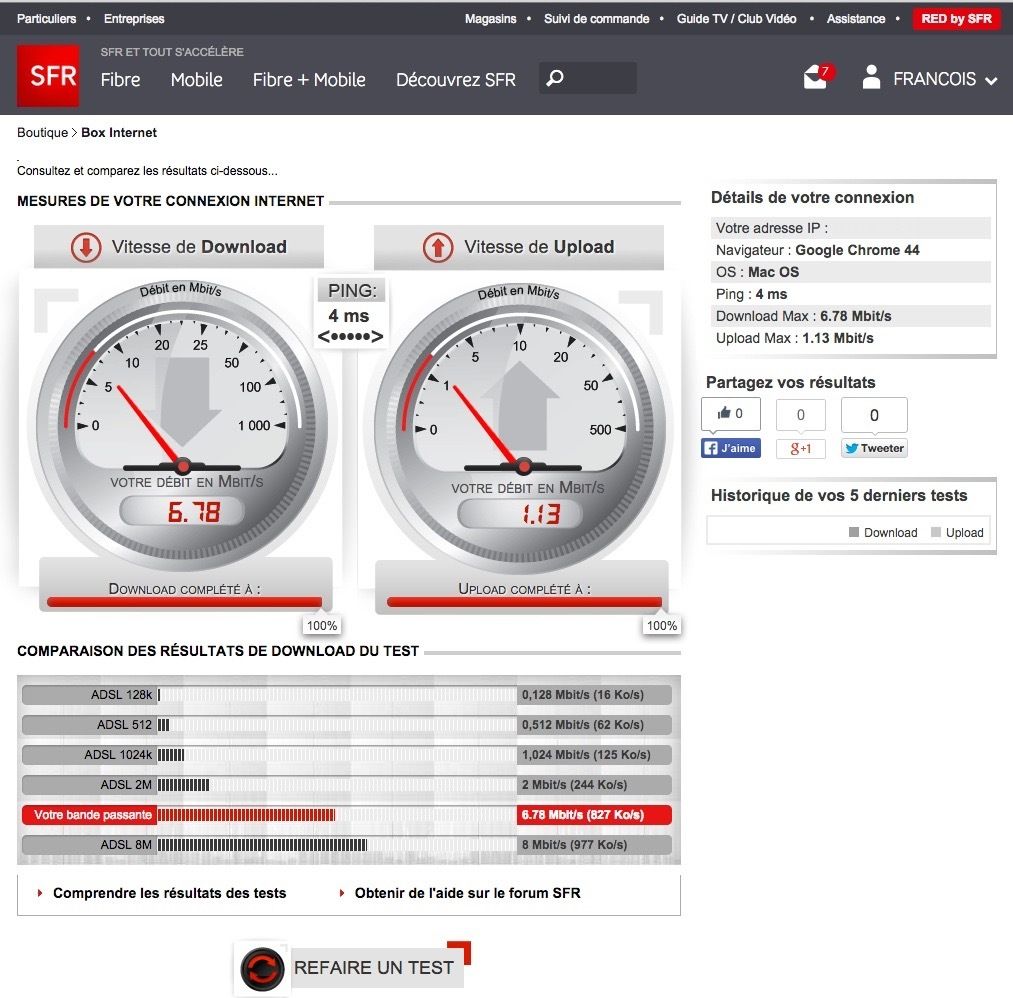This screenshot has height=998, width=1013.
Task: Click the ADSL 2M comparison row
Action: (x=347, y=785)
